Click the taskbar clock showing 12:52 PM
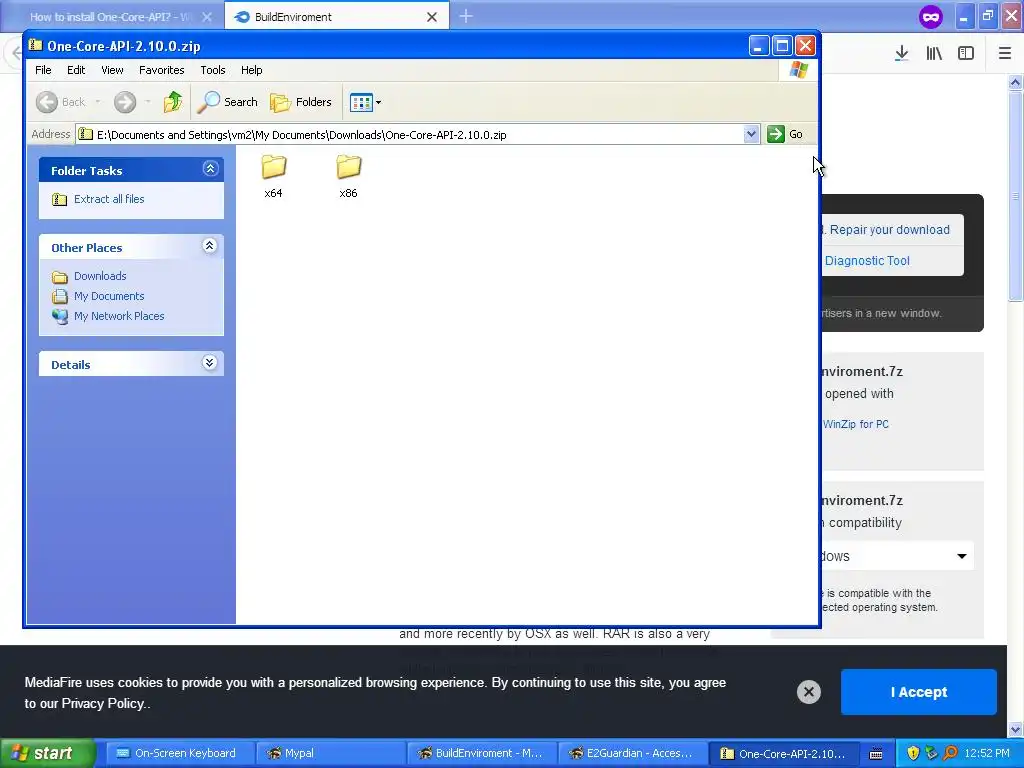 point(986,753)
